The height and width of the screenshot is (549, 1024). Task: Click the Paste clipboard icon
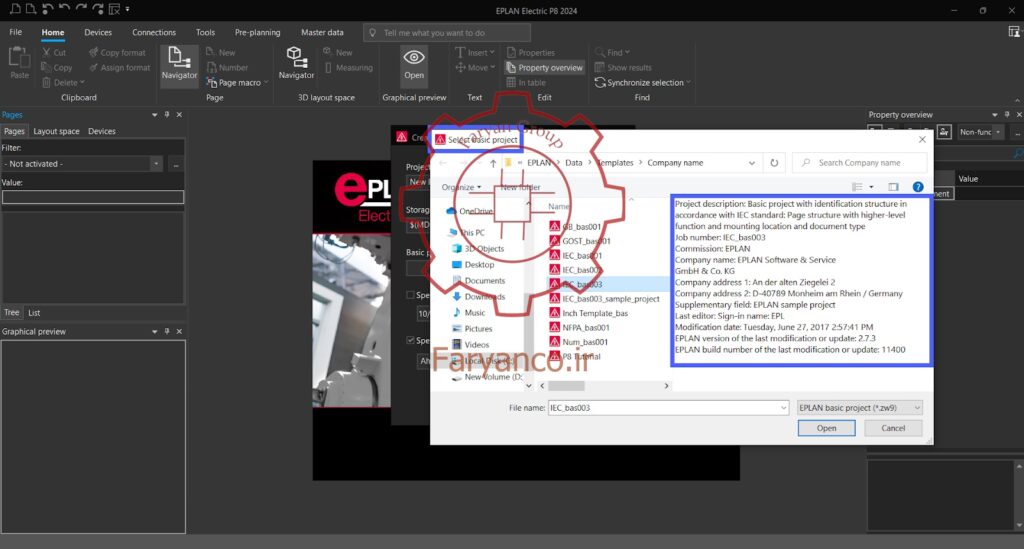tap(19, 57)
